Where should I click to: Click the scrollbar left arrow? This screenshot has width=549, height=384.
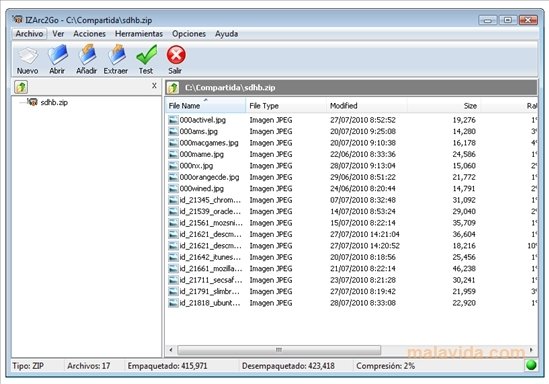[171, 350]
